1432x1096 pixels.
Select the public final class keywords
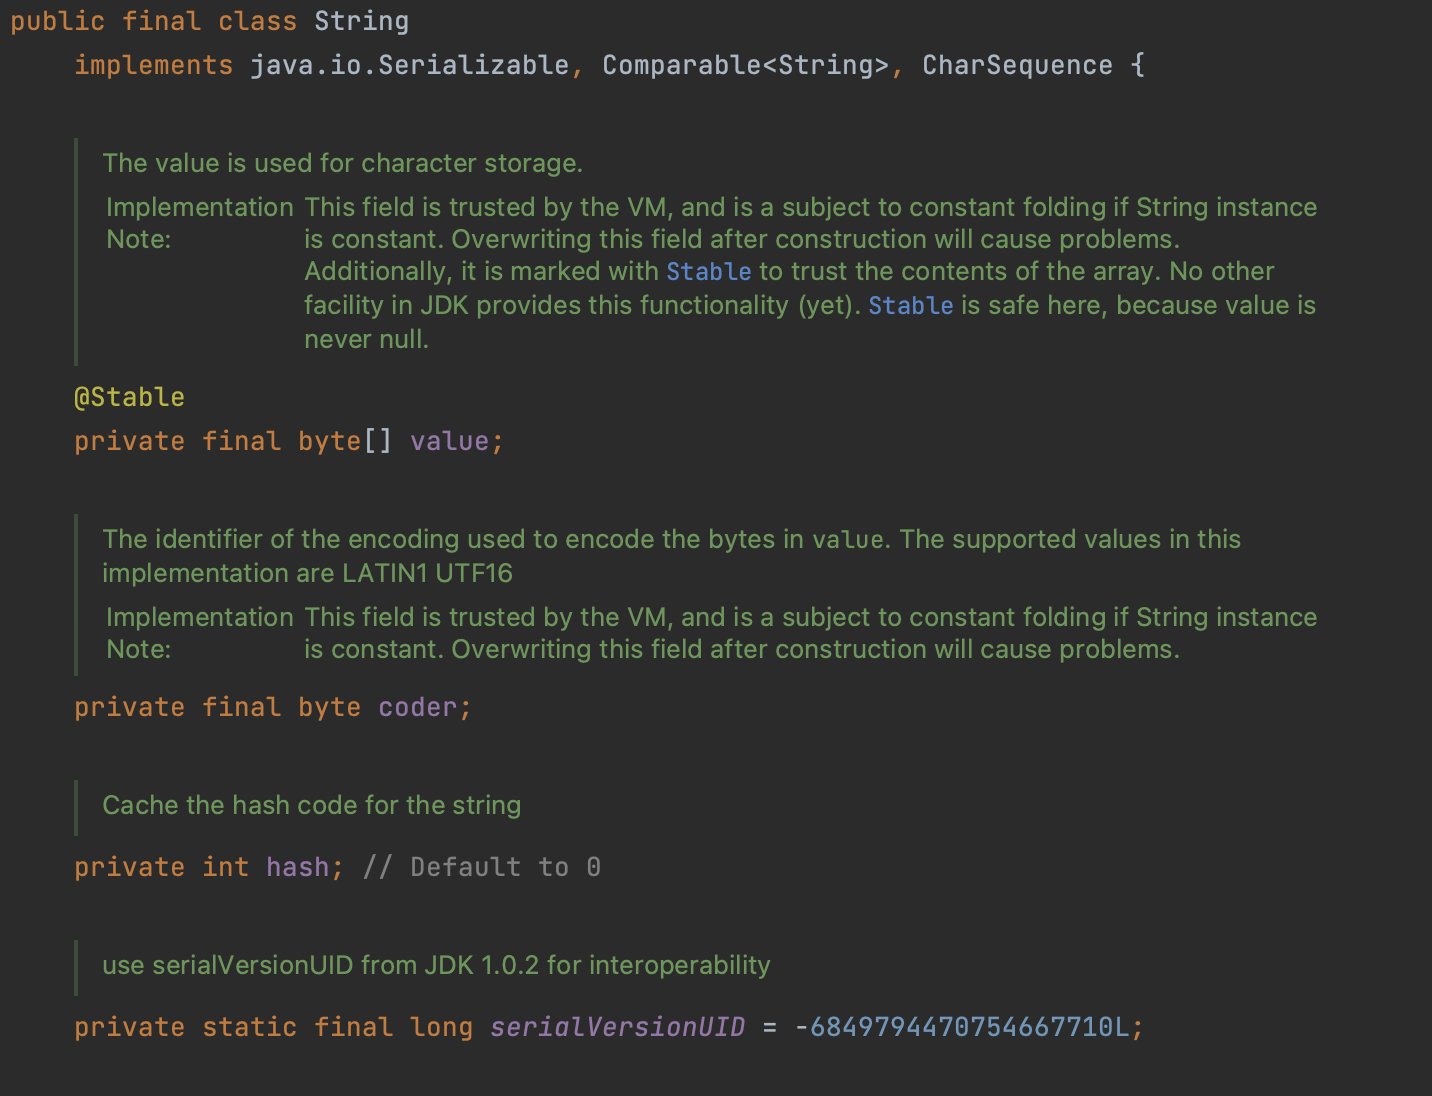tap(153, 20)
